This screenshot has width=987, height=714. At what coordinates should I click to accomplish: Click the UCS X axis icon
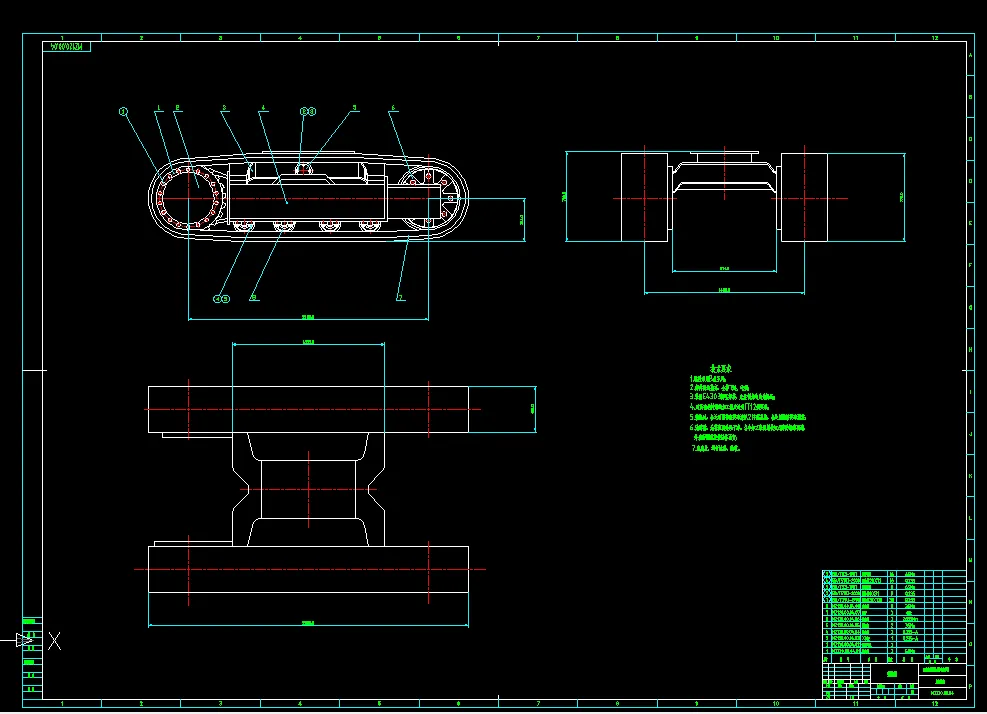[x=55, y=642]
